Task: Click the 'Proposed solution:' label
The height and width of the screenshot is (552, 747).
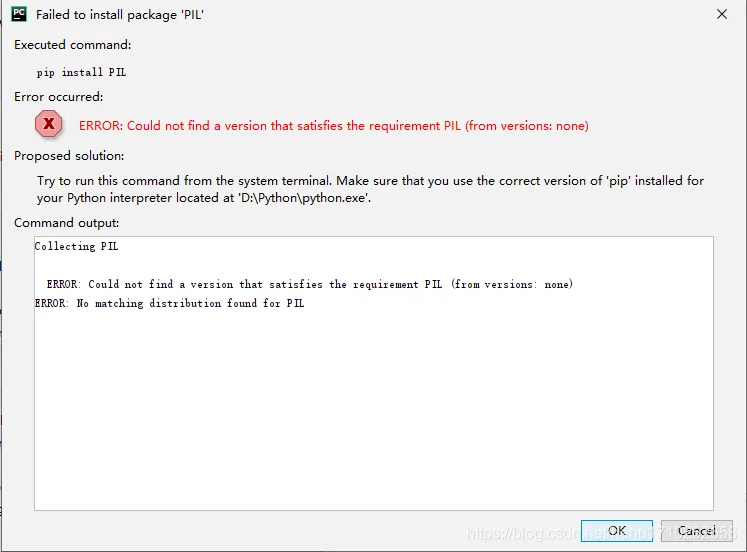Action: 69,156
